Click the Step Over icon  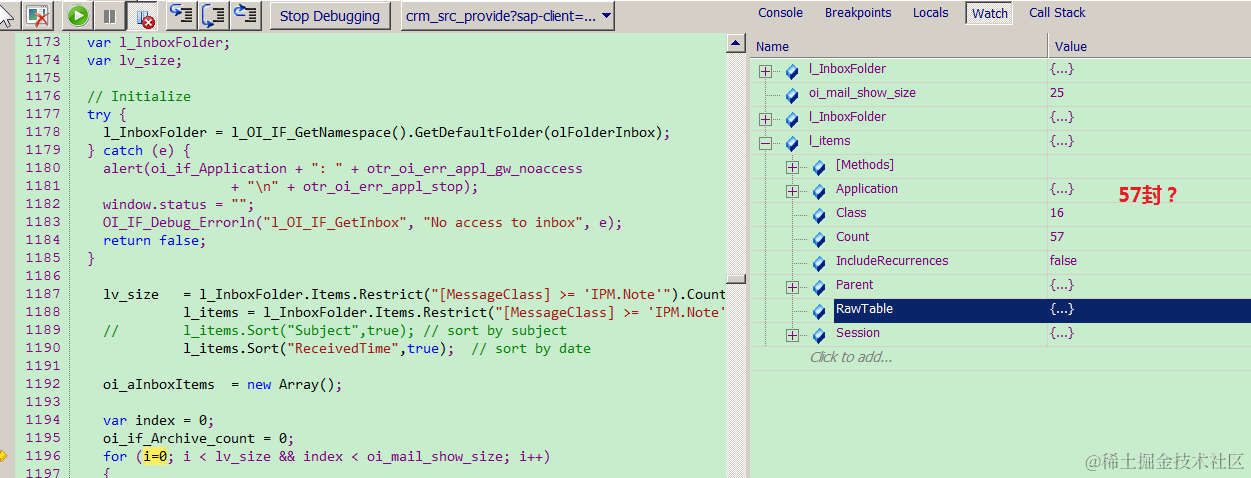click(x=213, y=15)
